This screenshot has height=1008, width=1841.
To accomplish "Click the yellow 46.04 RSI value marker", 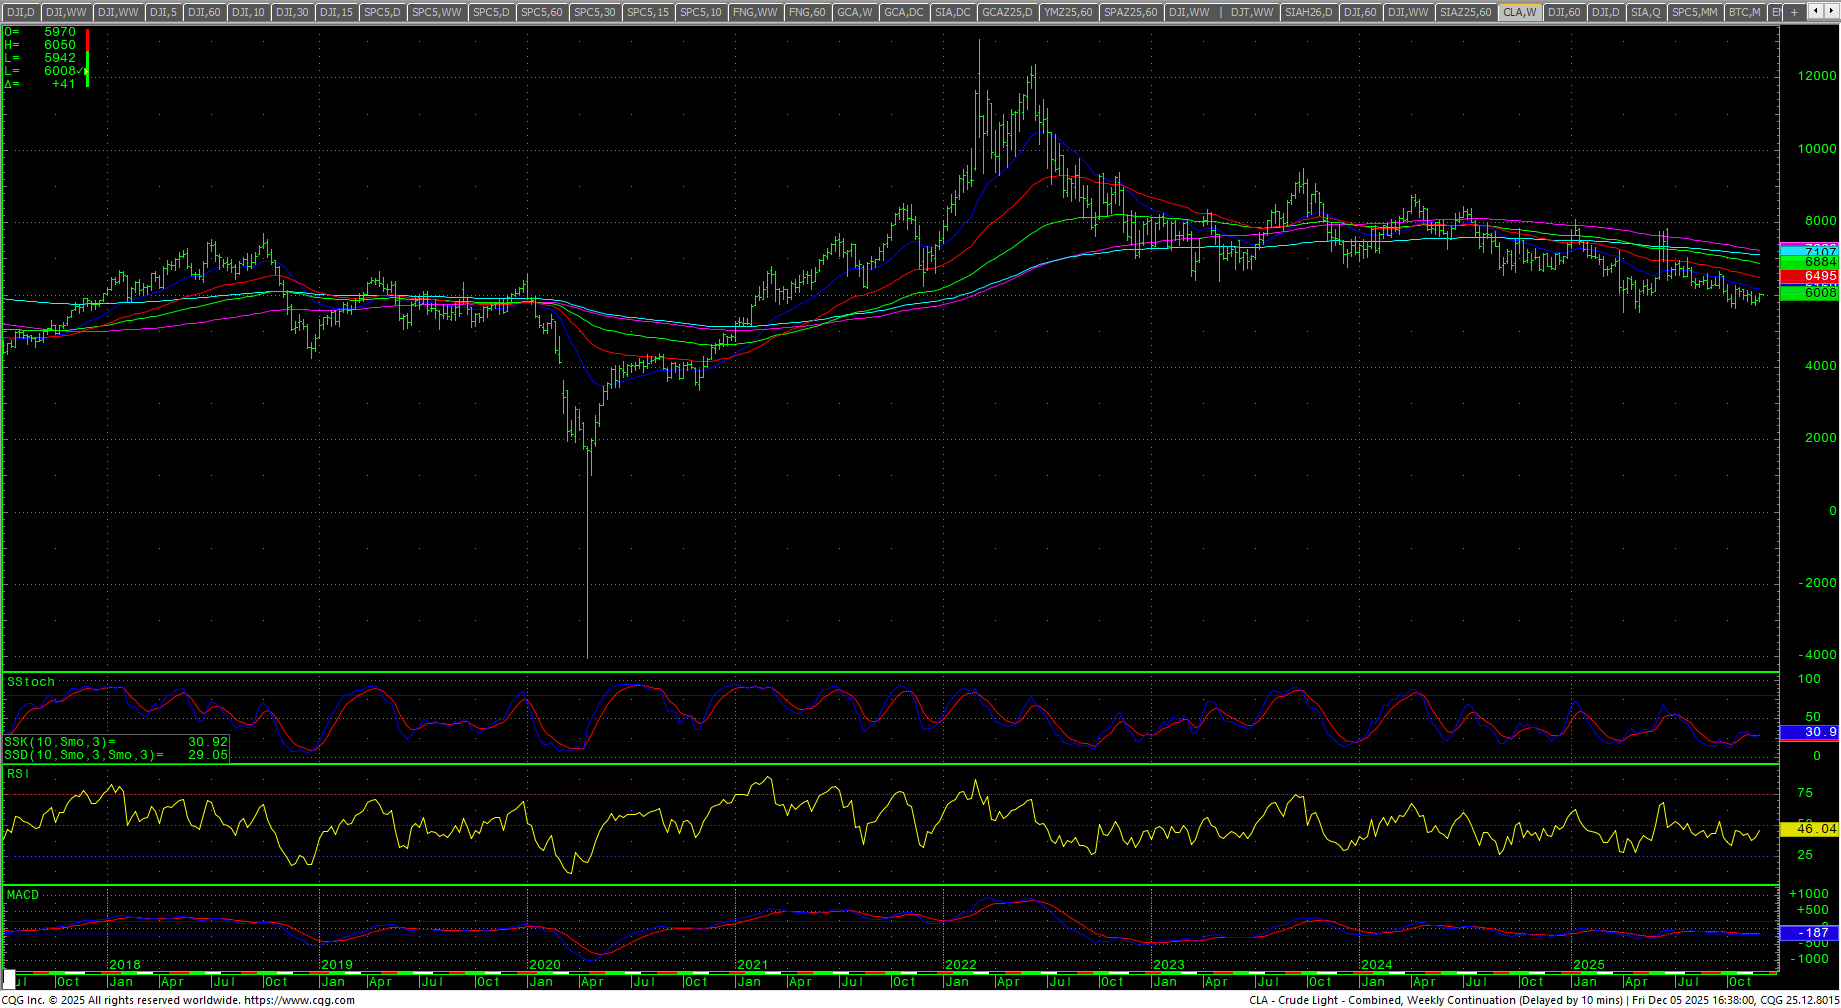I will point(1810,829).
